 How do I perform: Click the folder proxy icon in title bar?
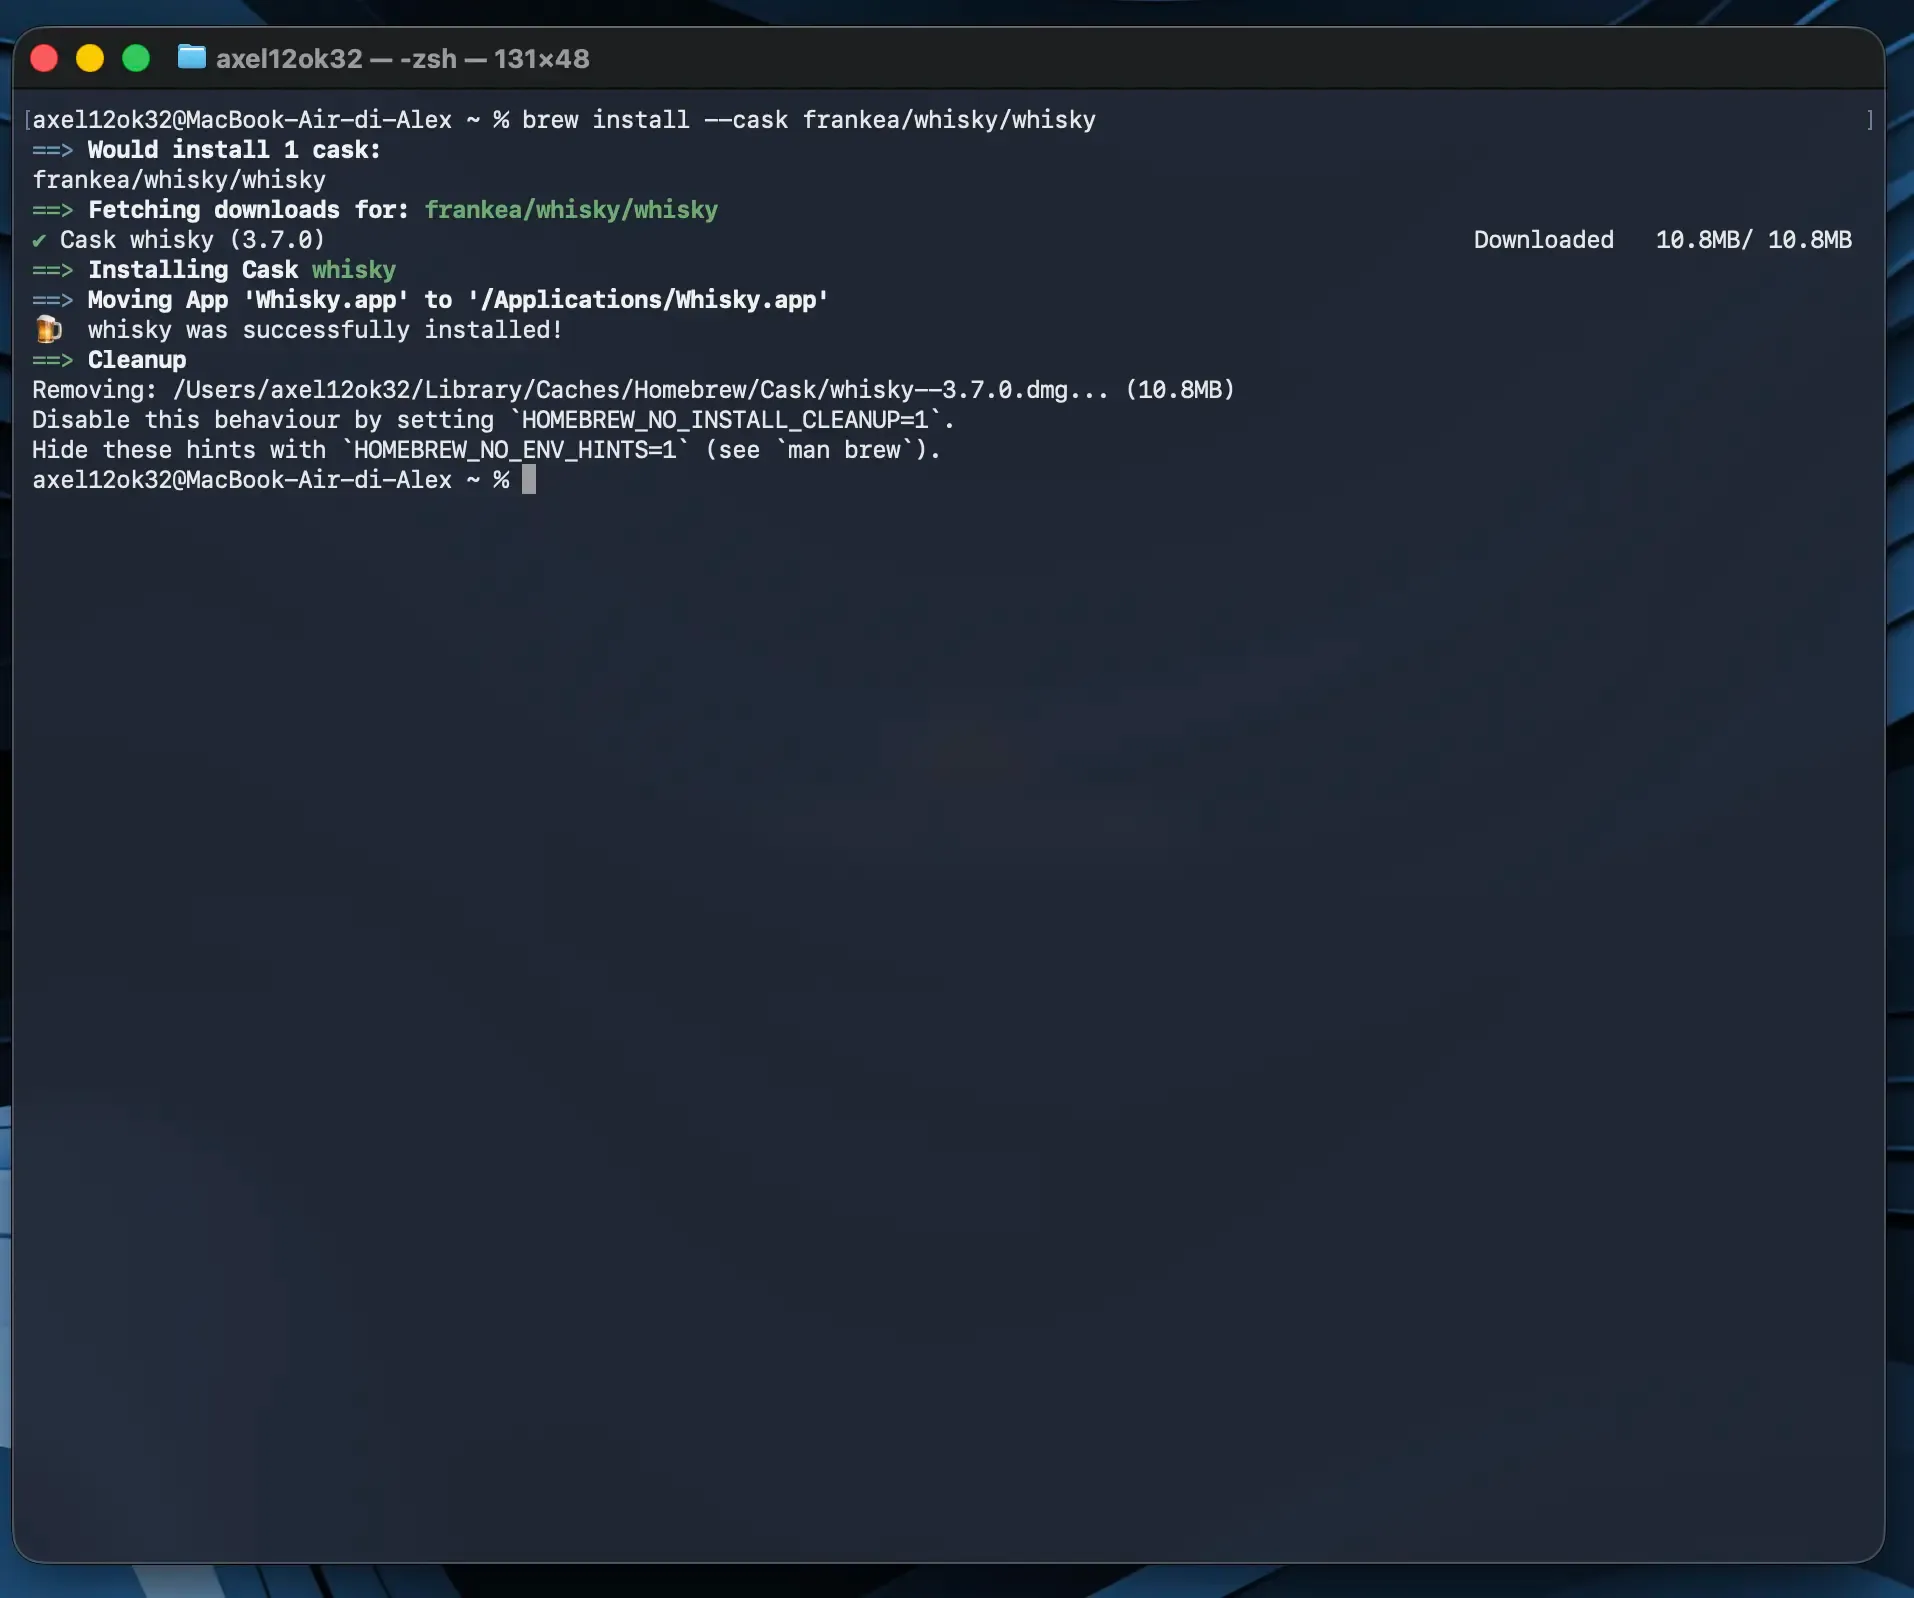coord(191,58)
